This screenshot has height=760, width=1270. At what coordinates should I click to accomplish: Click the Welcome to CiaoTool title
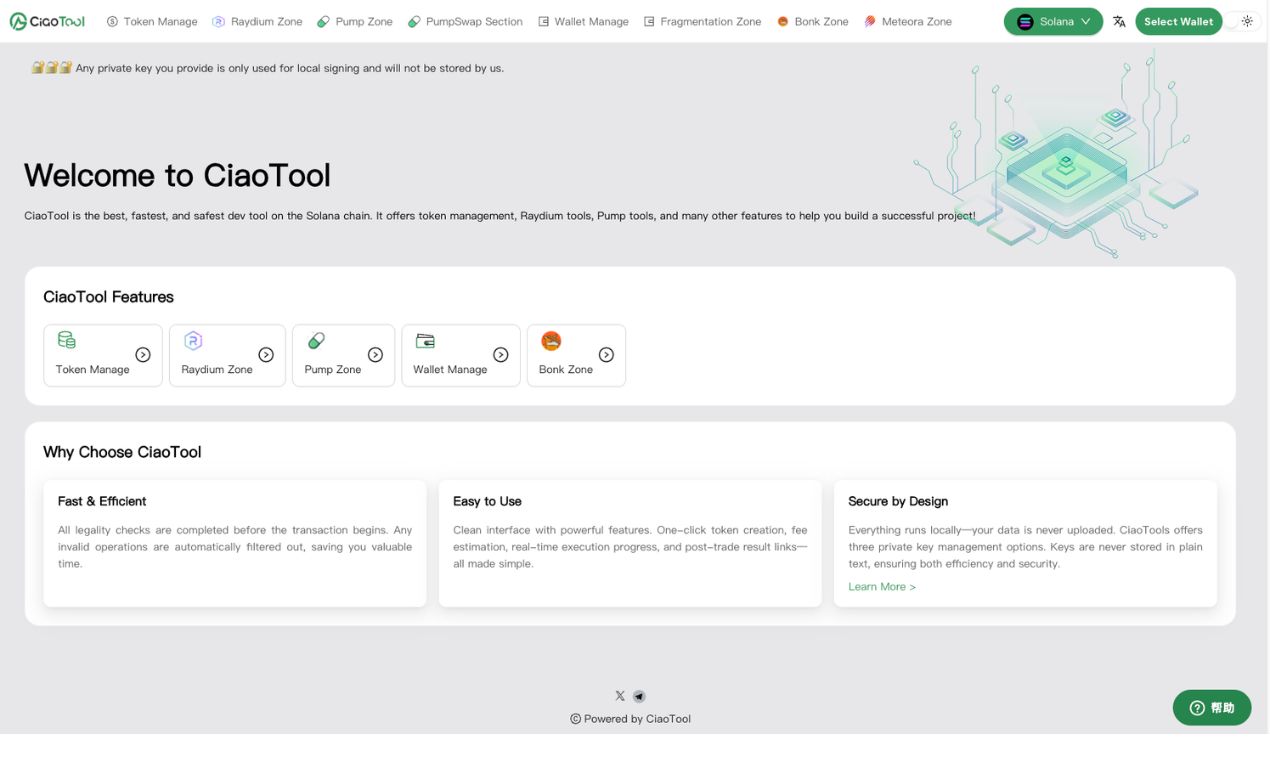pyautogui.click(x=177, y=175)
